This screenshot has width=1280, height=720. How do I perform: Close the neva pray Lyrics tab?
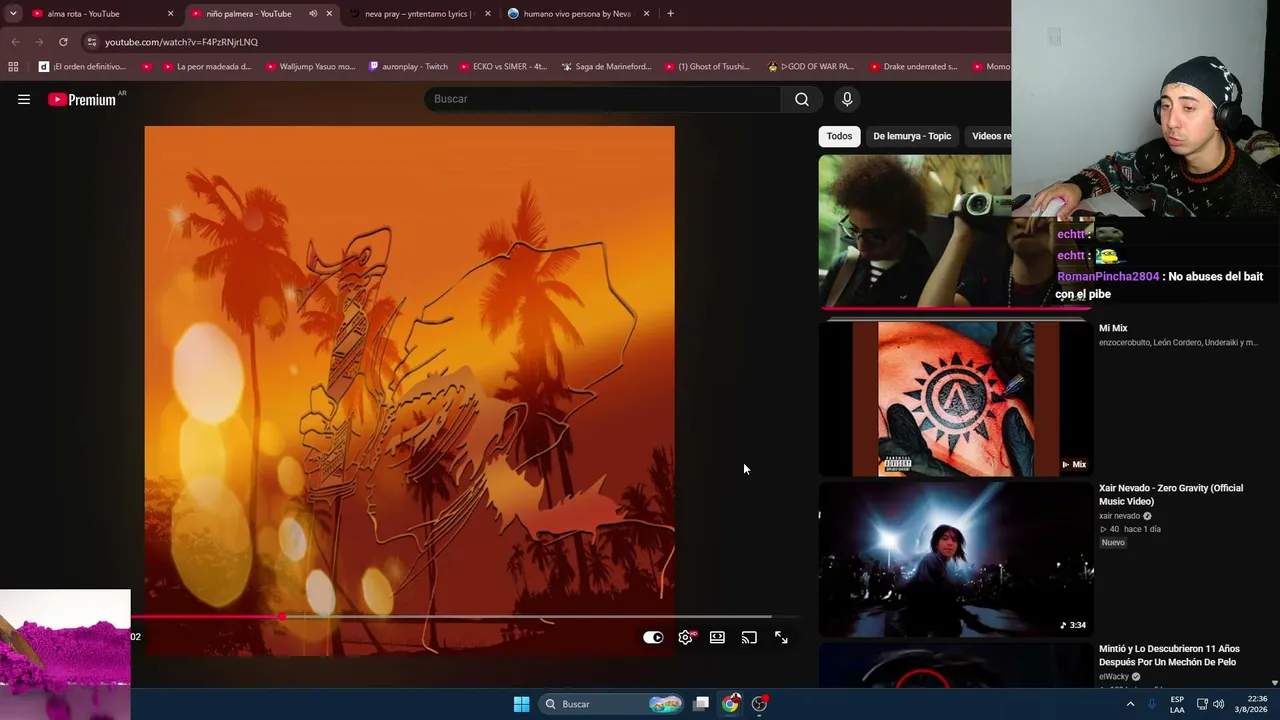[x=487, y=14]
